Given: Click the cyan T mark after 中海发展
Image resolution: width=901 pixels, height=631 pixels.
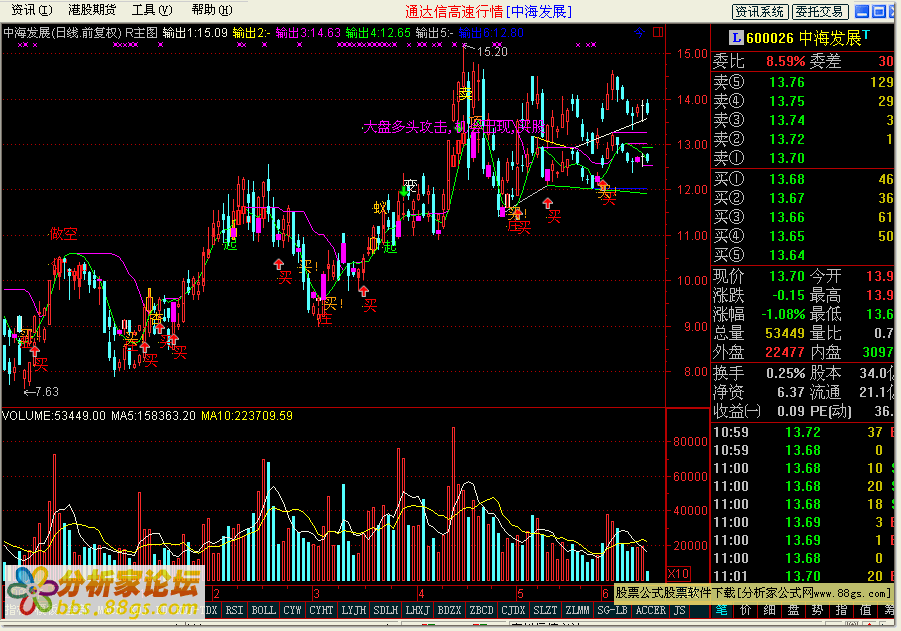Looking at the screenshot, I should [866, 35].
